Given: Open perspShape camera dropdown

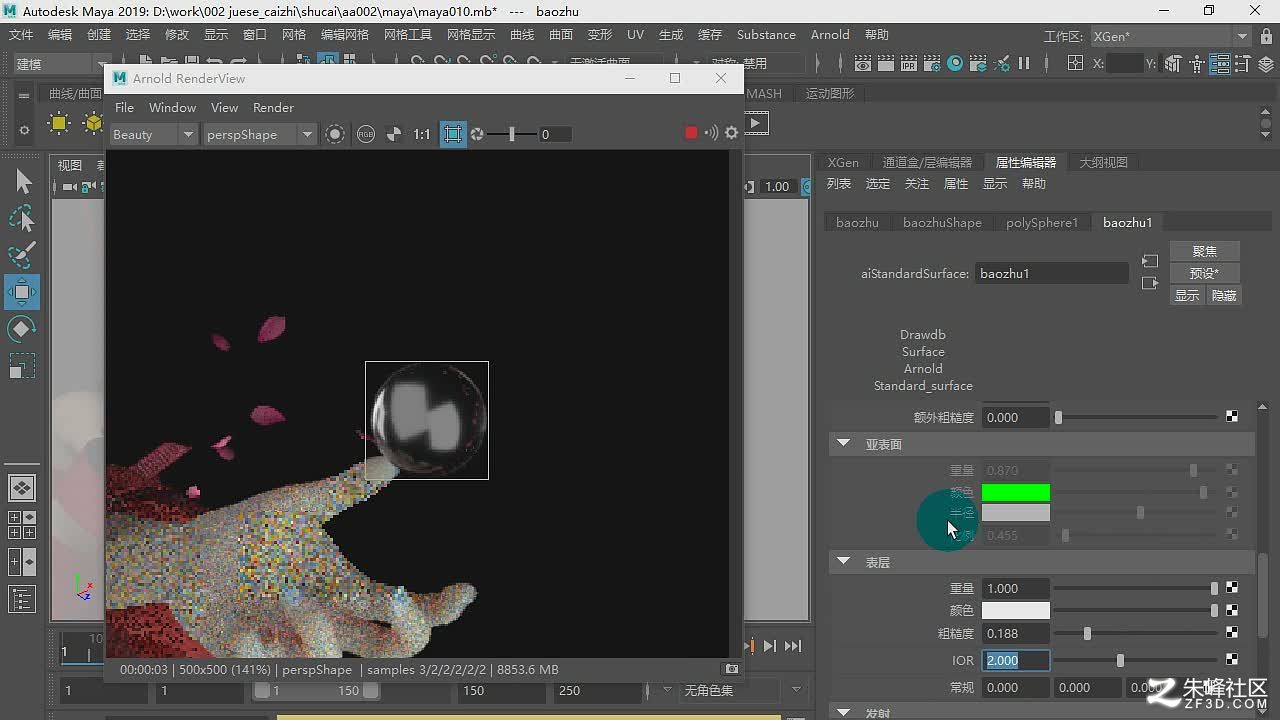Looking at the screenshot, I should click(259, 134).
